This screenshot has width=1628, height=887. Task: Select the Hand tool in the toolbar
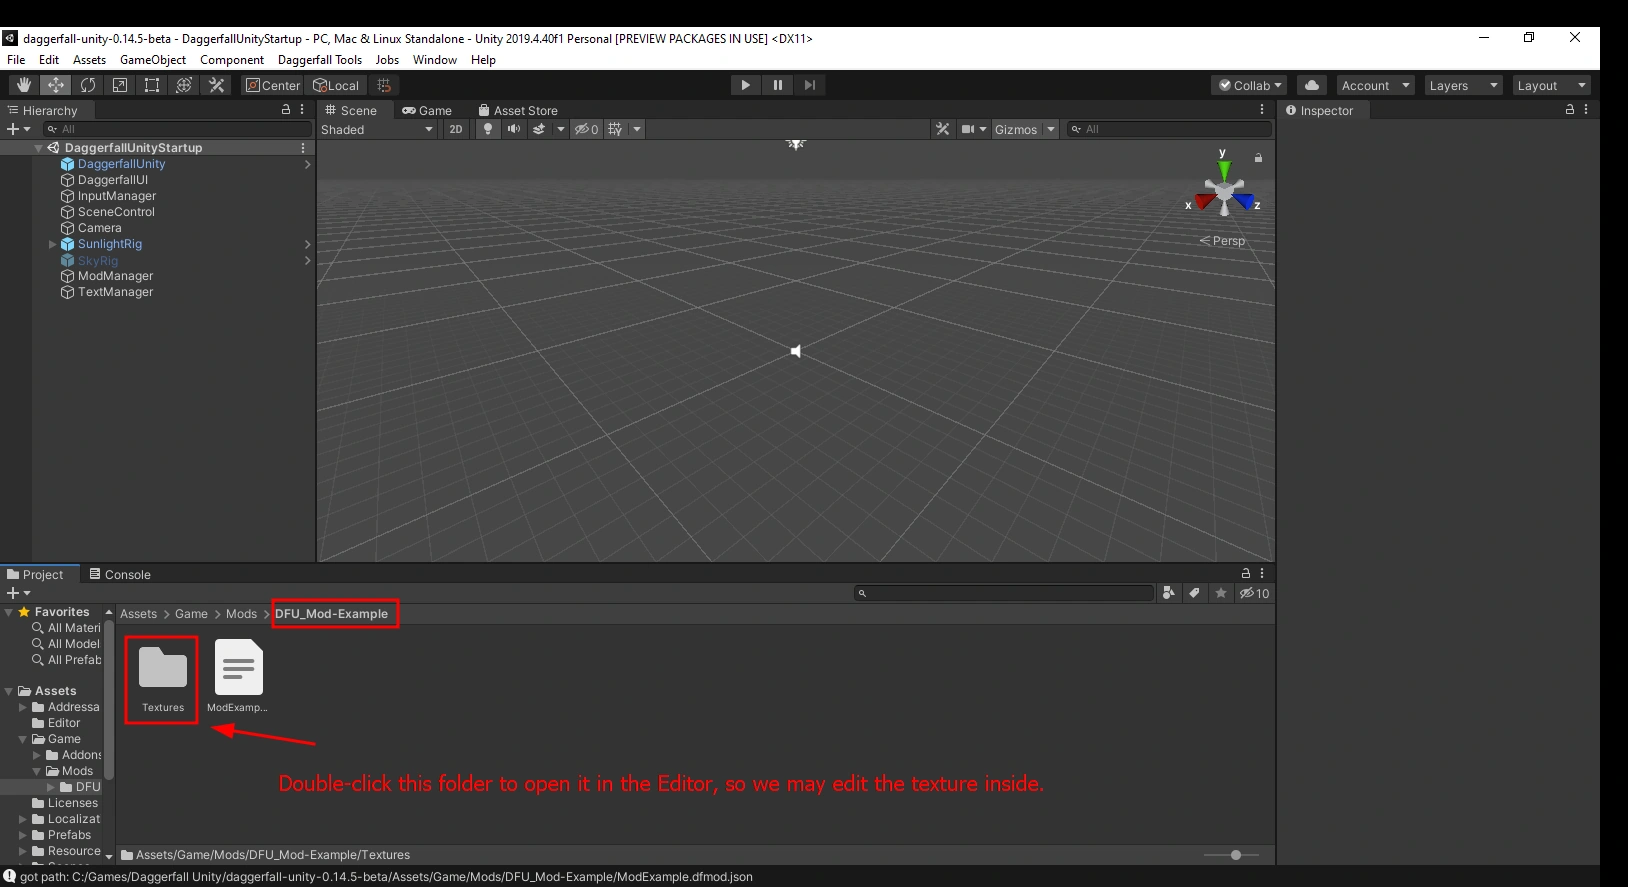point(24,85)
